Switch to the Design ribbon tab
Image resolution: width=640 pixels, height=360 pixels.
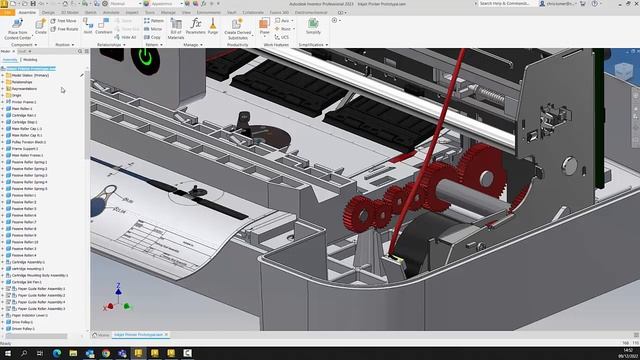click(48, 13)
